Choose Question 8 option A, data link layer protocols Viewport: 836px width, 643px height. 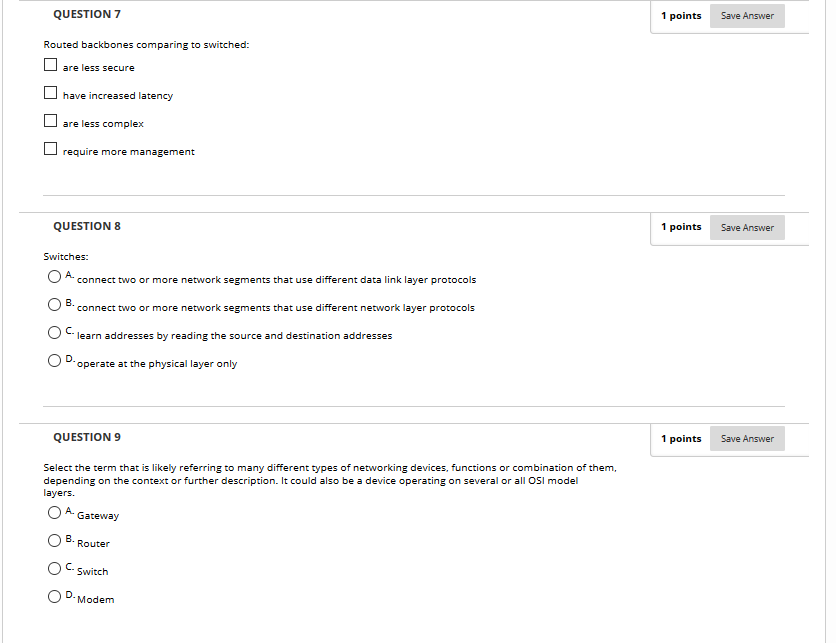[x=54, y=277]
